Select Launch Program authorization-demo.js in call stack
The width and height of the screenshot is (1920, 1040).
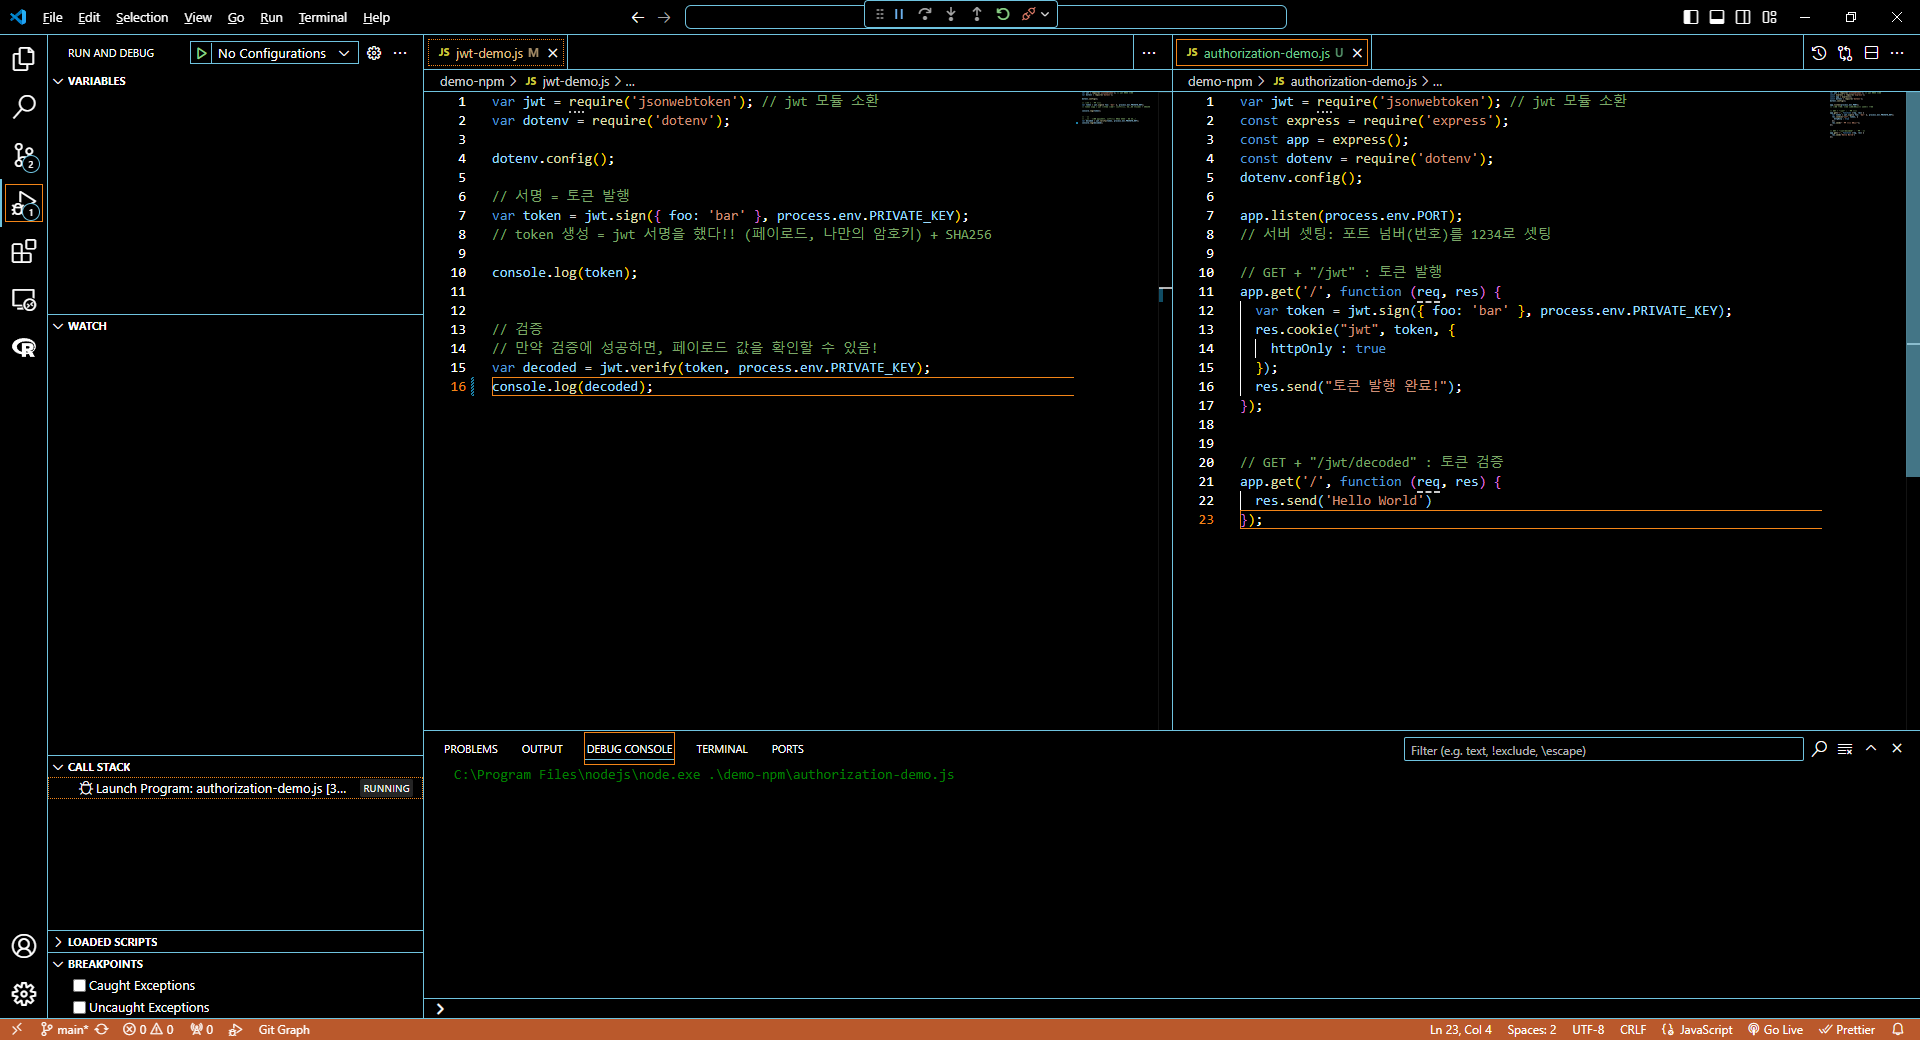click(x=235, y=789)
